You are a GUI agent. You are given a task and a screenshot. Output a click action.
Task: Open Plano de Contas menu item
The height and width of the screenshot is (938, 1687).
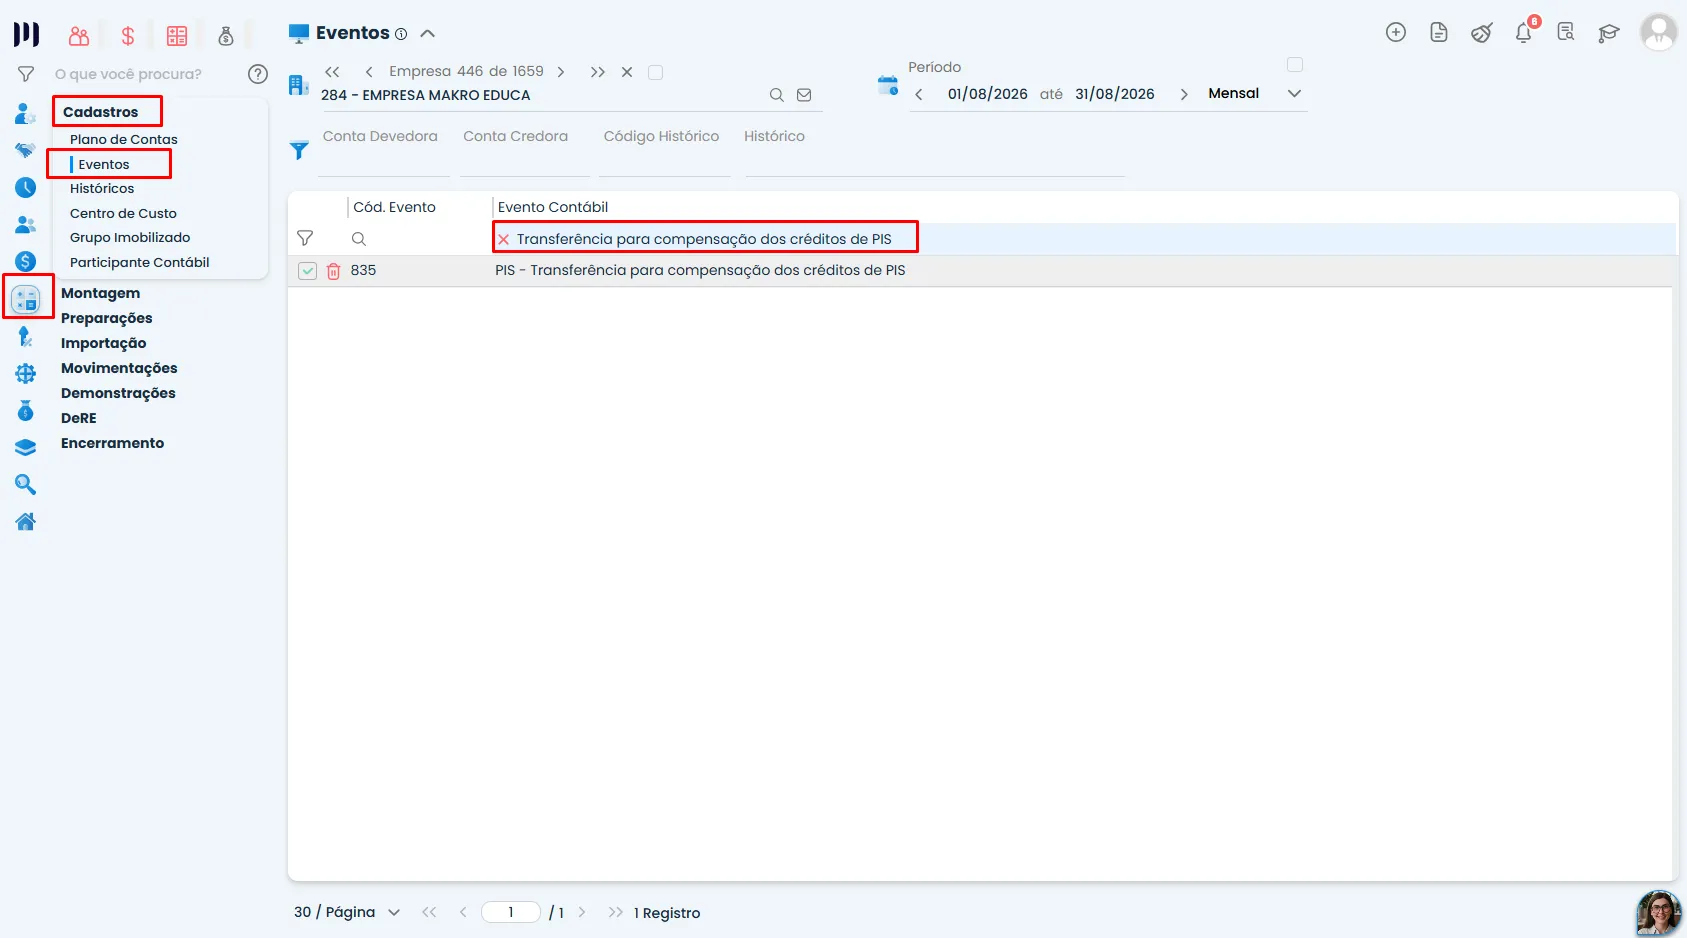[124, 139]
